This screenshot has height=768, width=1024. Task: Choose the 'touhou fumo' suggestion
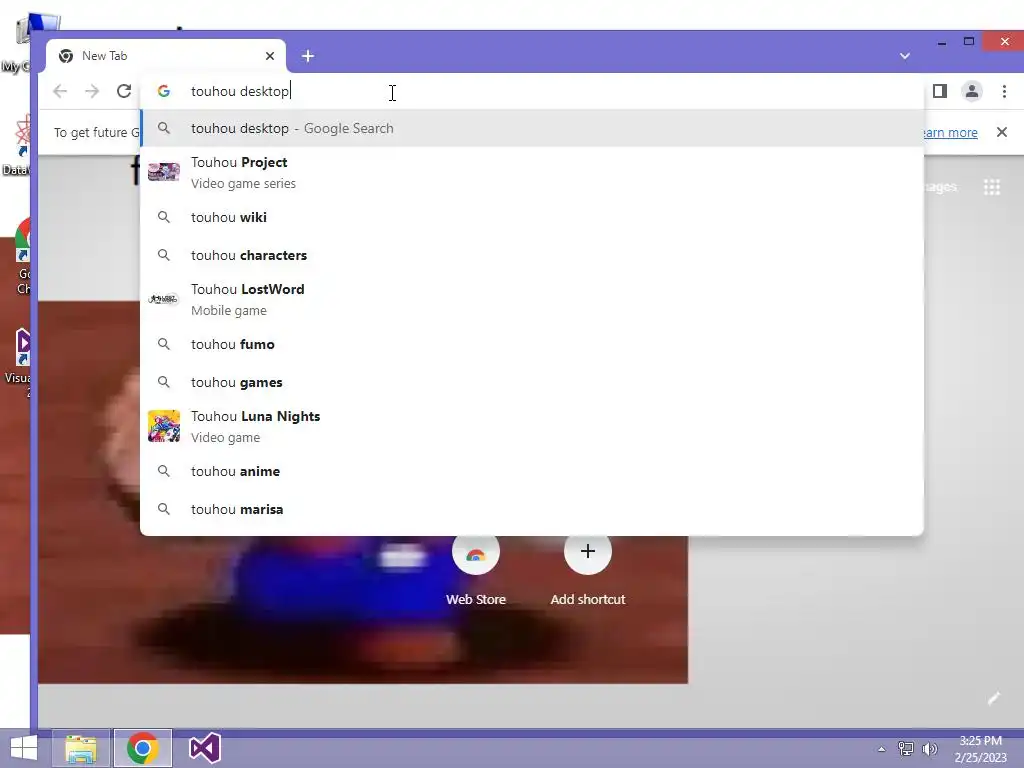(x=532, y=344)
